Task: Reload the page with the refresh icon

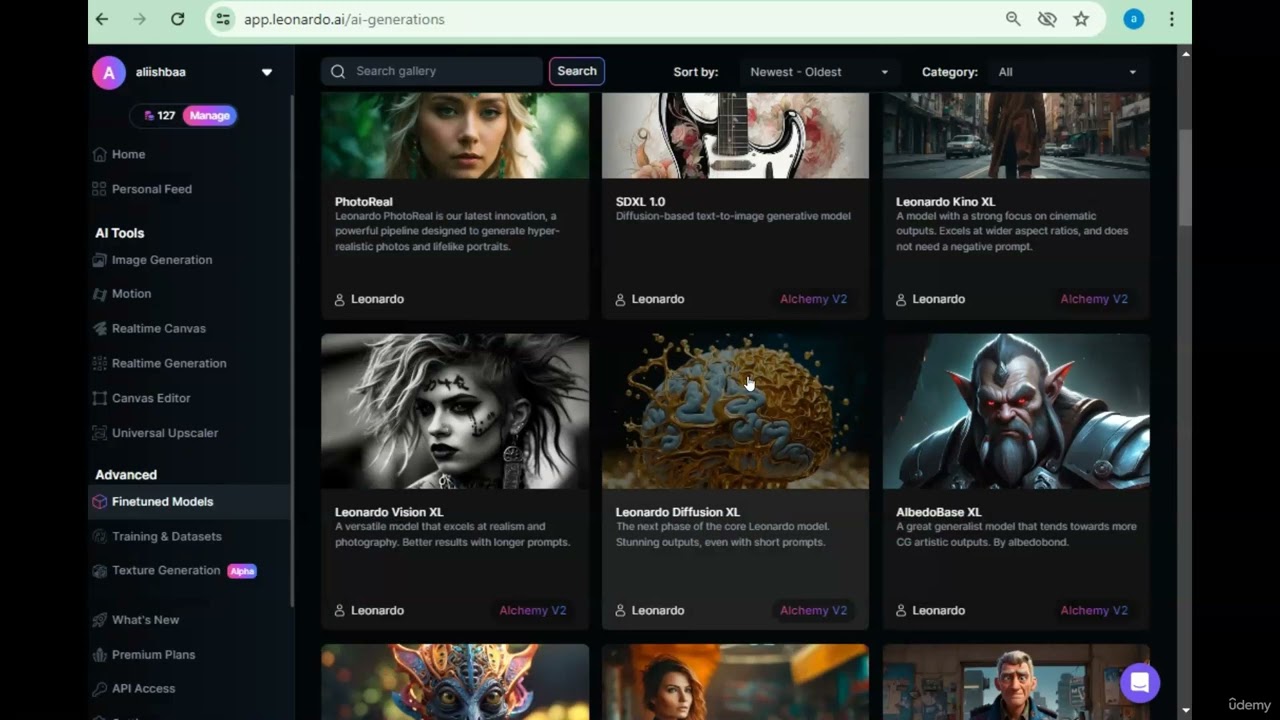Action: point(178,19)
